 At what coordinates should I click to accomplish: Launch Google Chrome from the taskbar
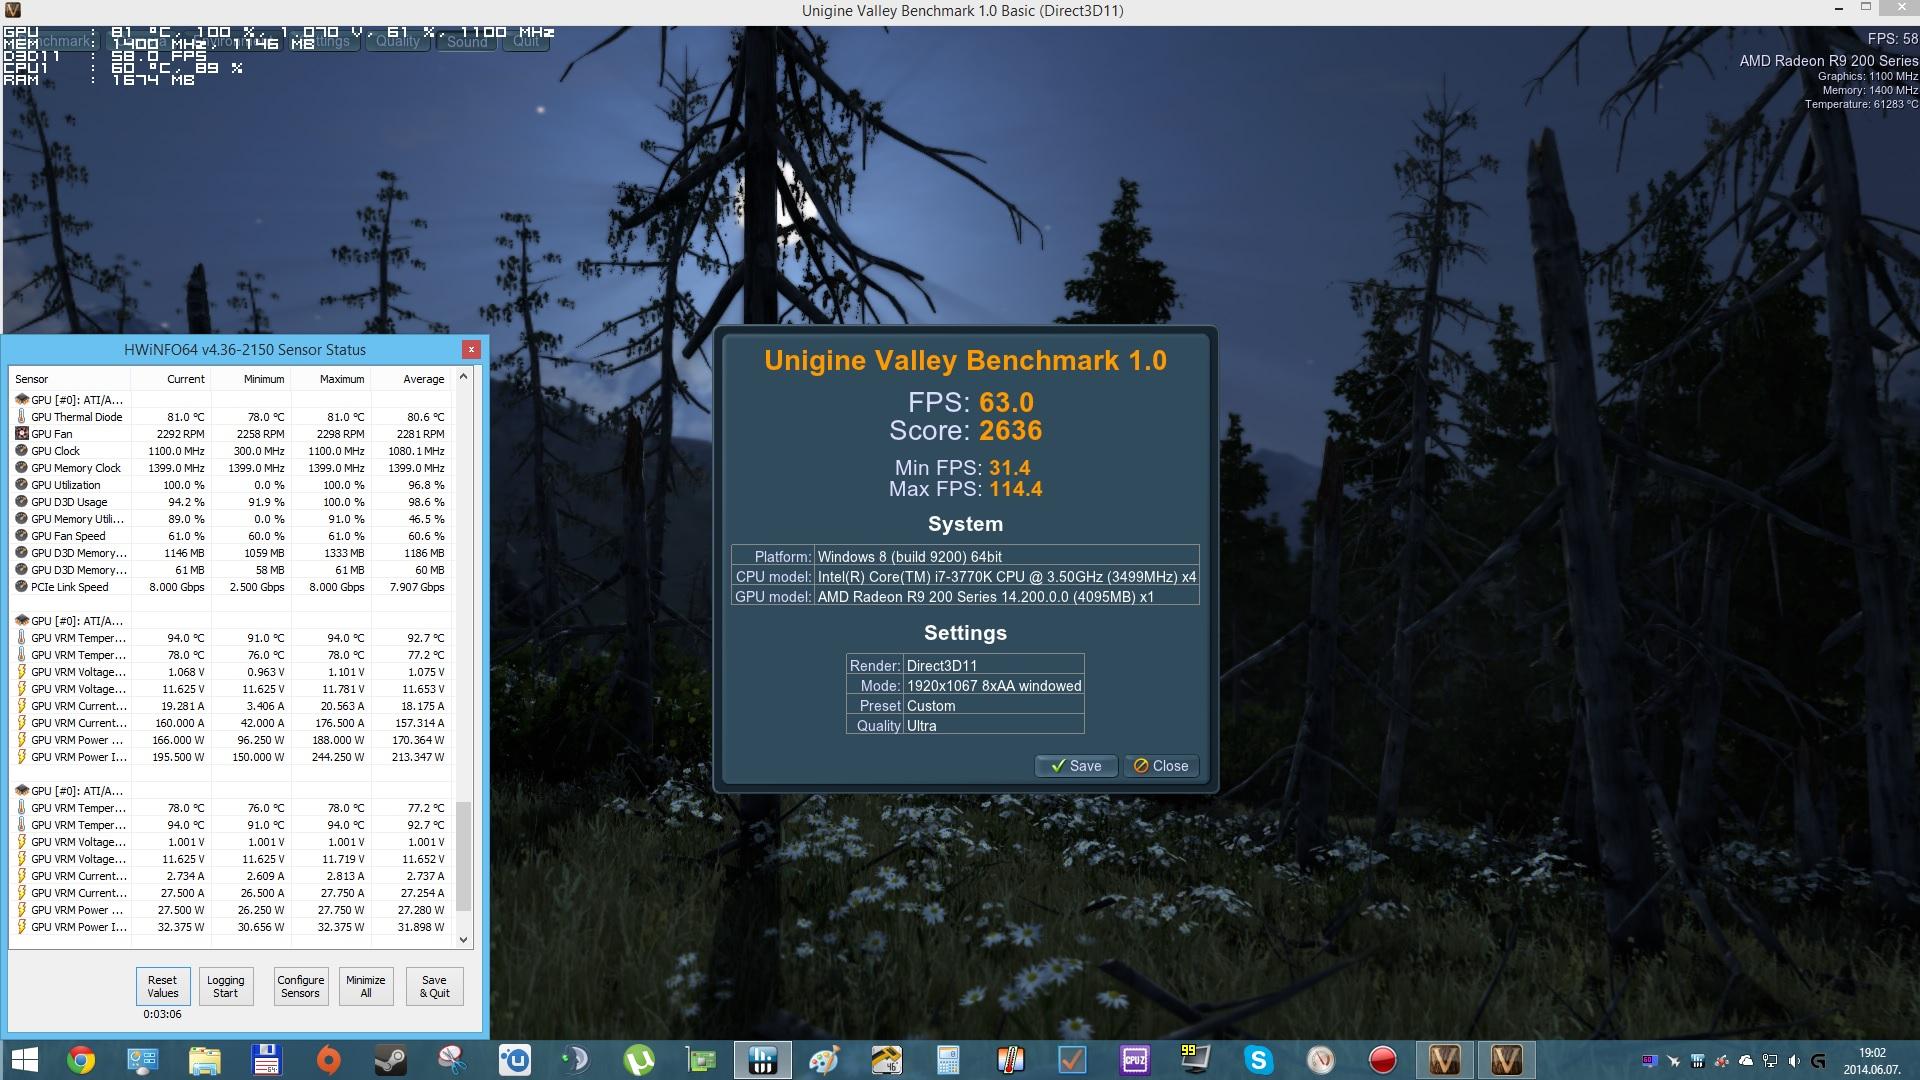tap(81, 1060)
